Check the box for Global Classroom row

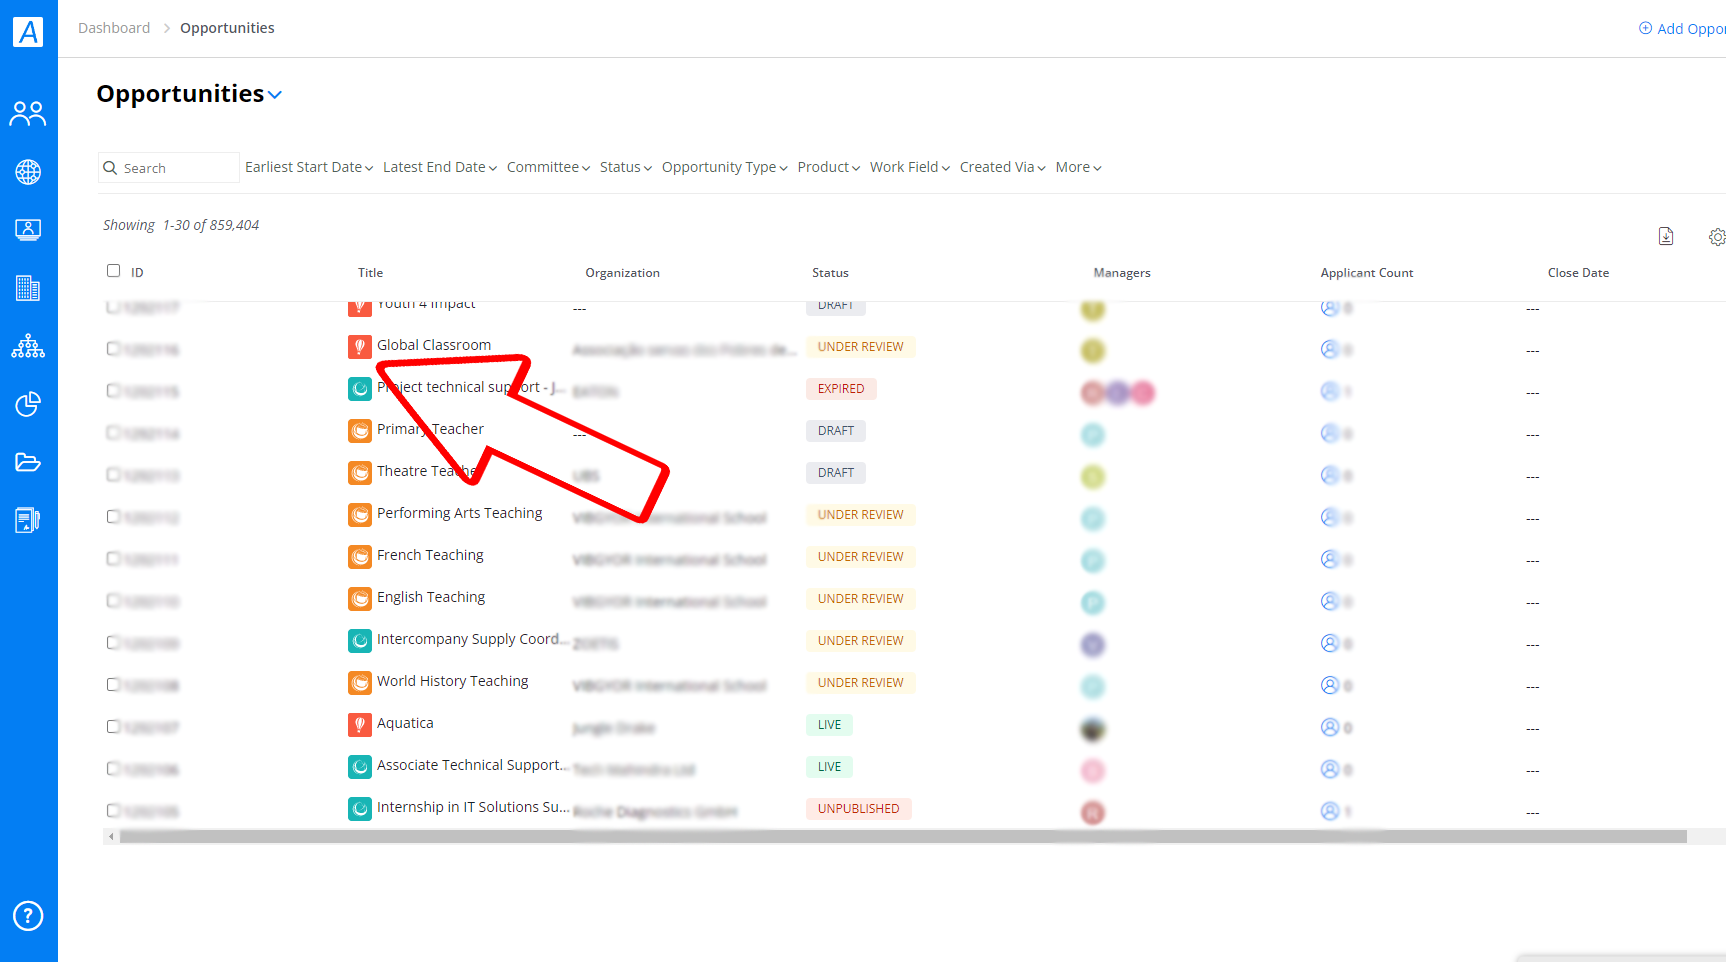[x=113, y=348]
